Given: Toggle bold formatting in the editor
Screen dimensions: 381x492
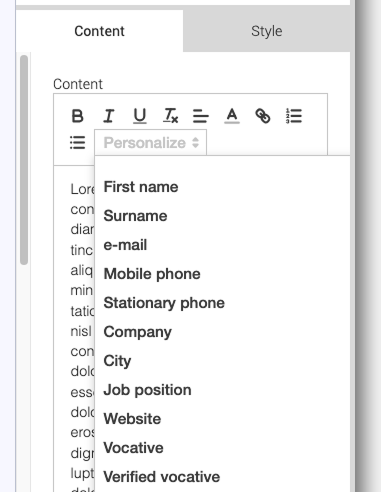Looking at the screenshot, I should point(77,116).
